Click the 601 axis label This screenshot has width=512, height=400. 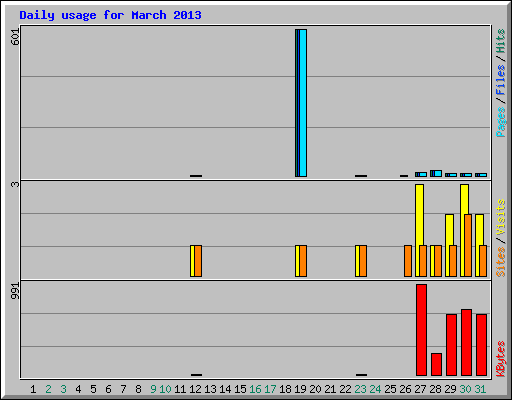coord(15,37)
